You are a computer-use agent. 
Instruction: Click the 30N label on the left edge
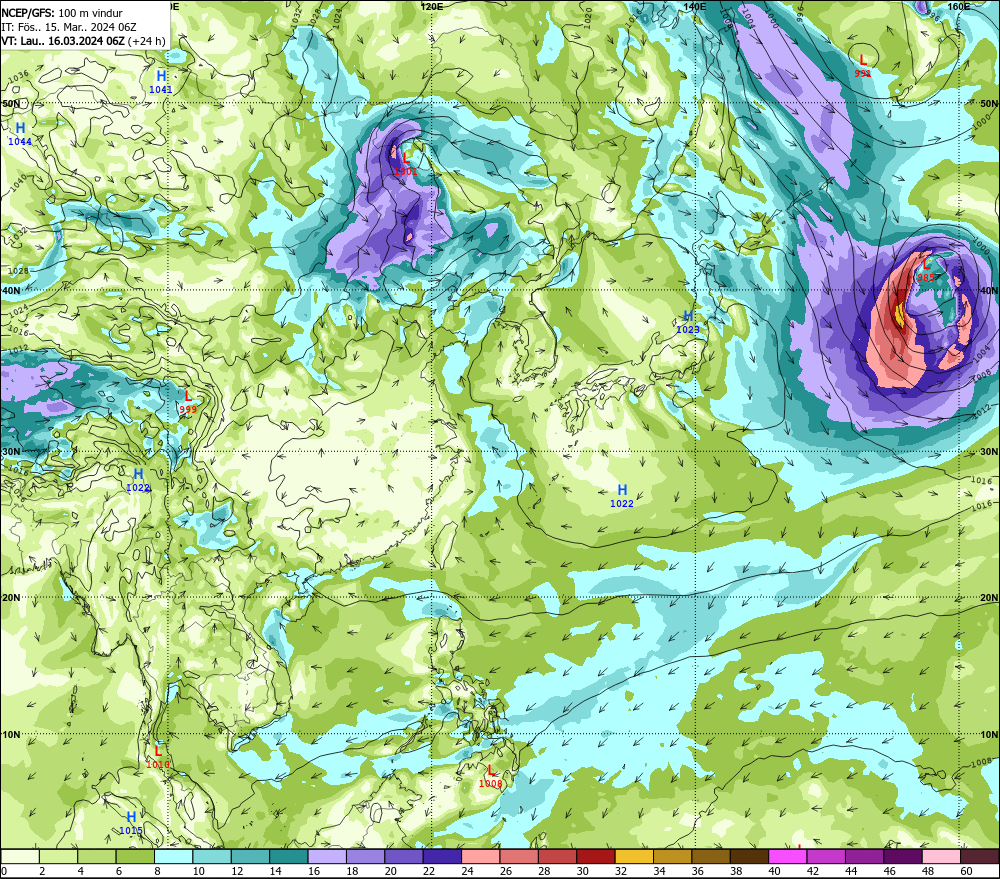coord(11,452)
